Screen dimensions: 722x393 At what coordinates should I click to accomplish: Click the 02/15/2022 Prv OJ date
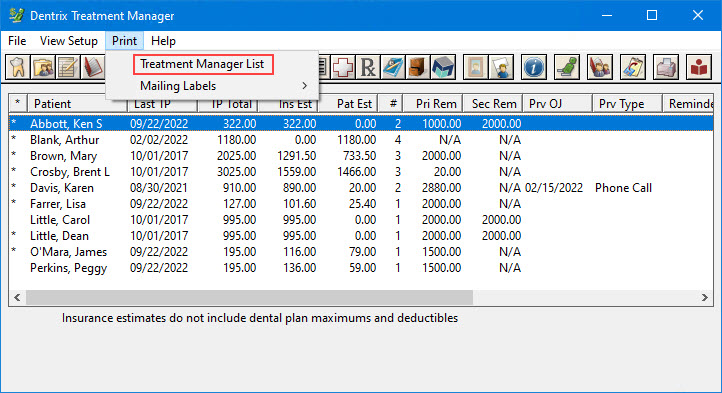point(554,188)
